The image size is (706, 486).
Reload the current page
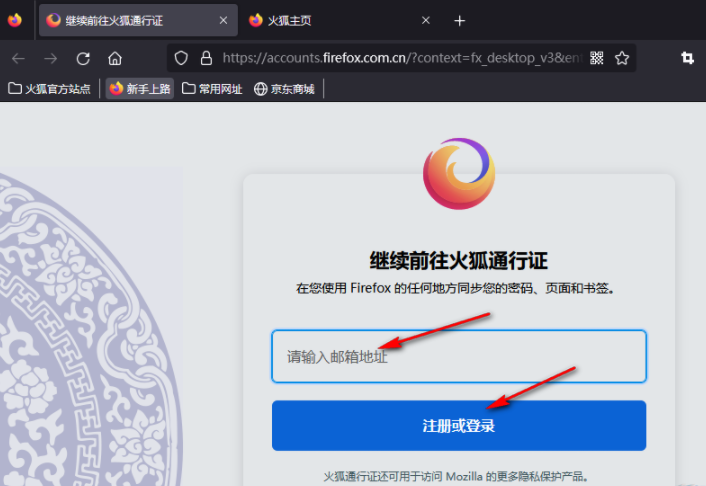83,58
